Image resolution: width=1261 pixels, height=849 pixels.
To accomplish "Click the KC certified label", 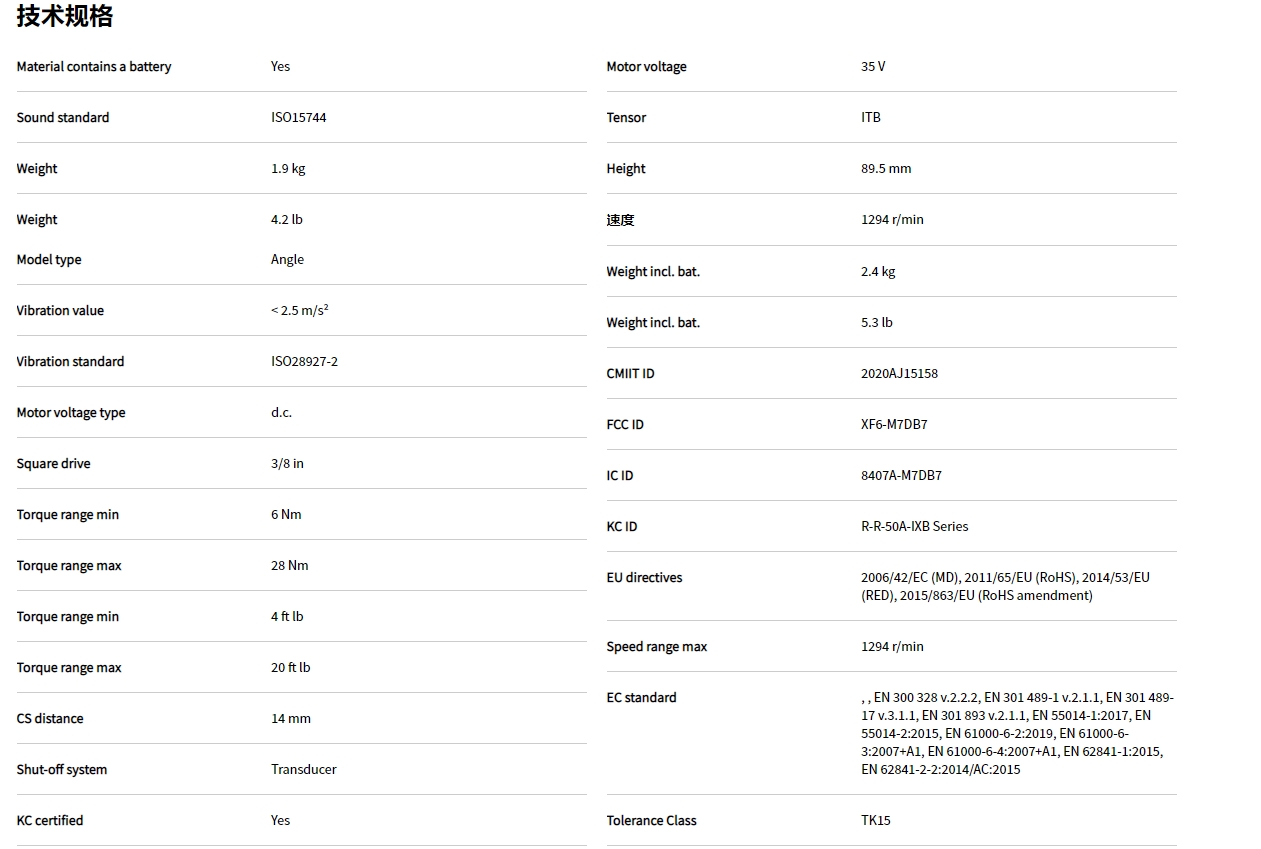I will [50, 821].
